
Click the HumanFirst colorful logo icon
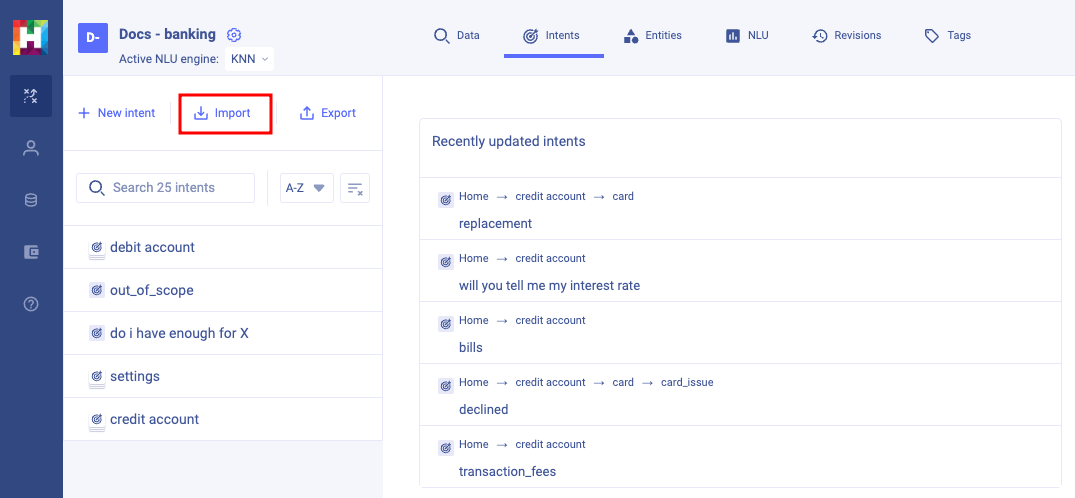[x=31, y=36]
